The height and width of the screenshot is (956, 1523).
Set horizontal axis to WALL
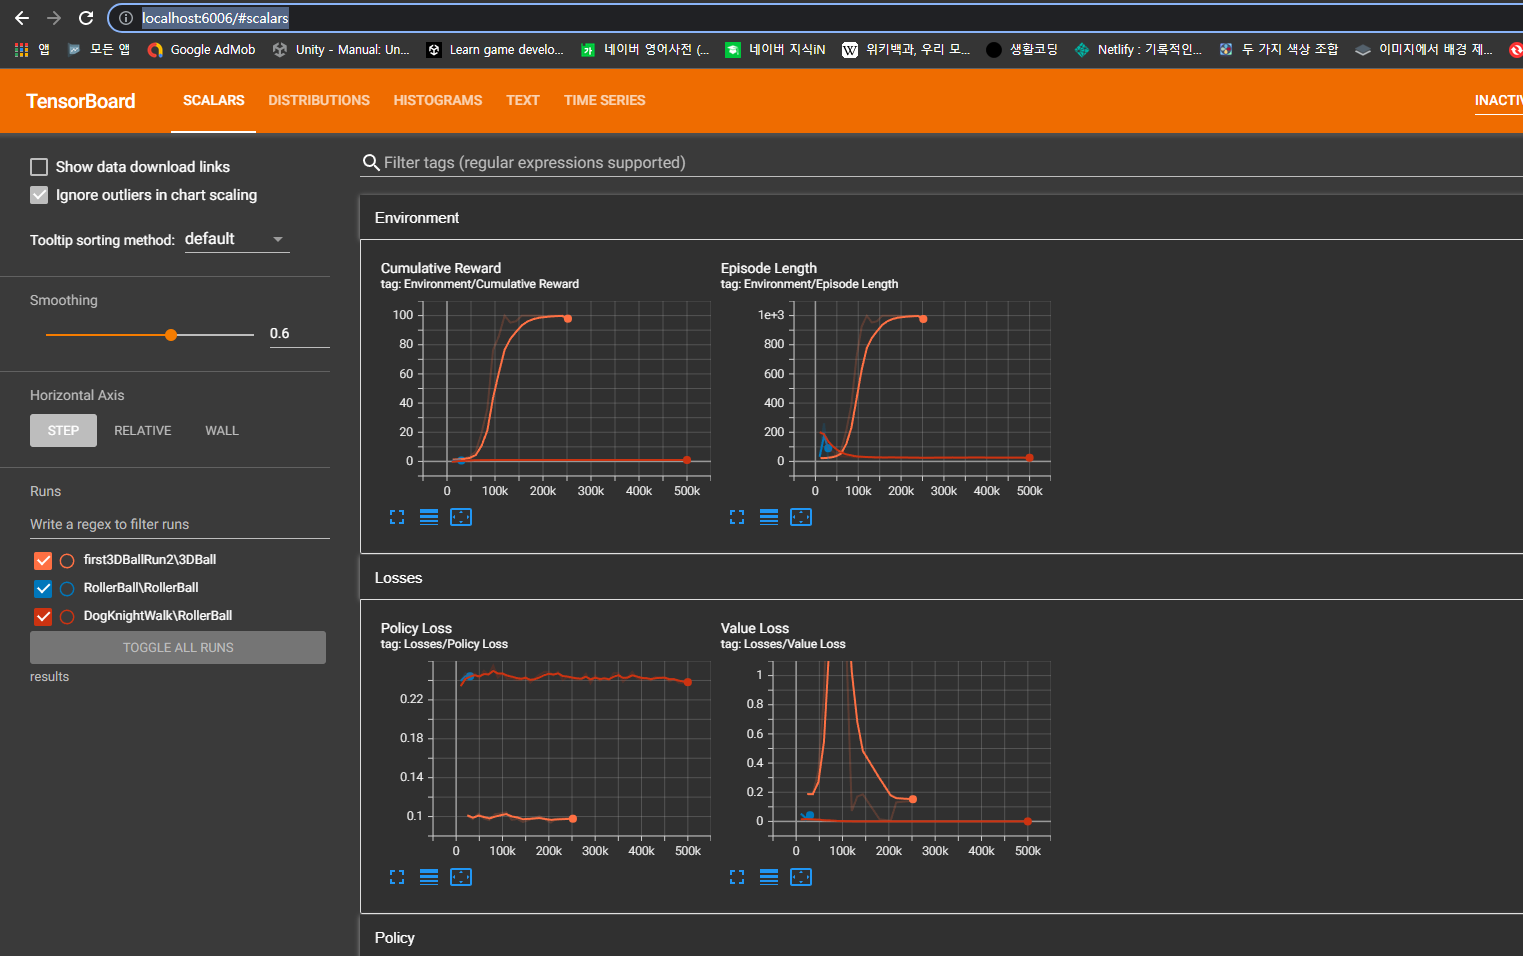click(222, 430)
